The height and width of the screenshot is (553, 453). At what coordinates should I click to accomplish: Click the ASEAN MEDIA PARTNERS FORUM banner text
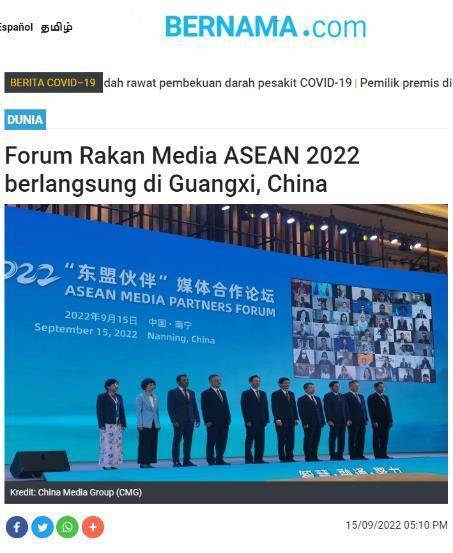170,301
